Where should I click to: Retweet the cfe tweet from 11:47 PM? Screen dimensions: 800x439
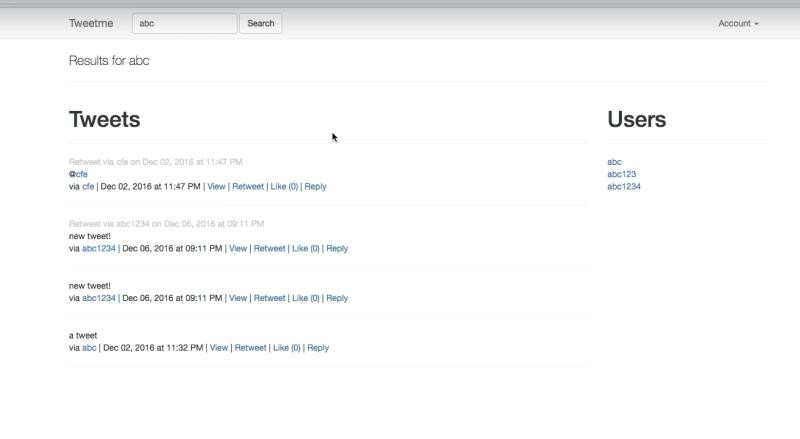(x=248, y=186)
